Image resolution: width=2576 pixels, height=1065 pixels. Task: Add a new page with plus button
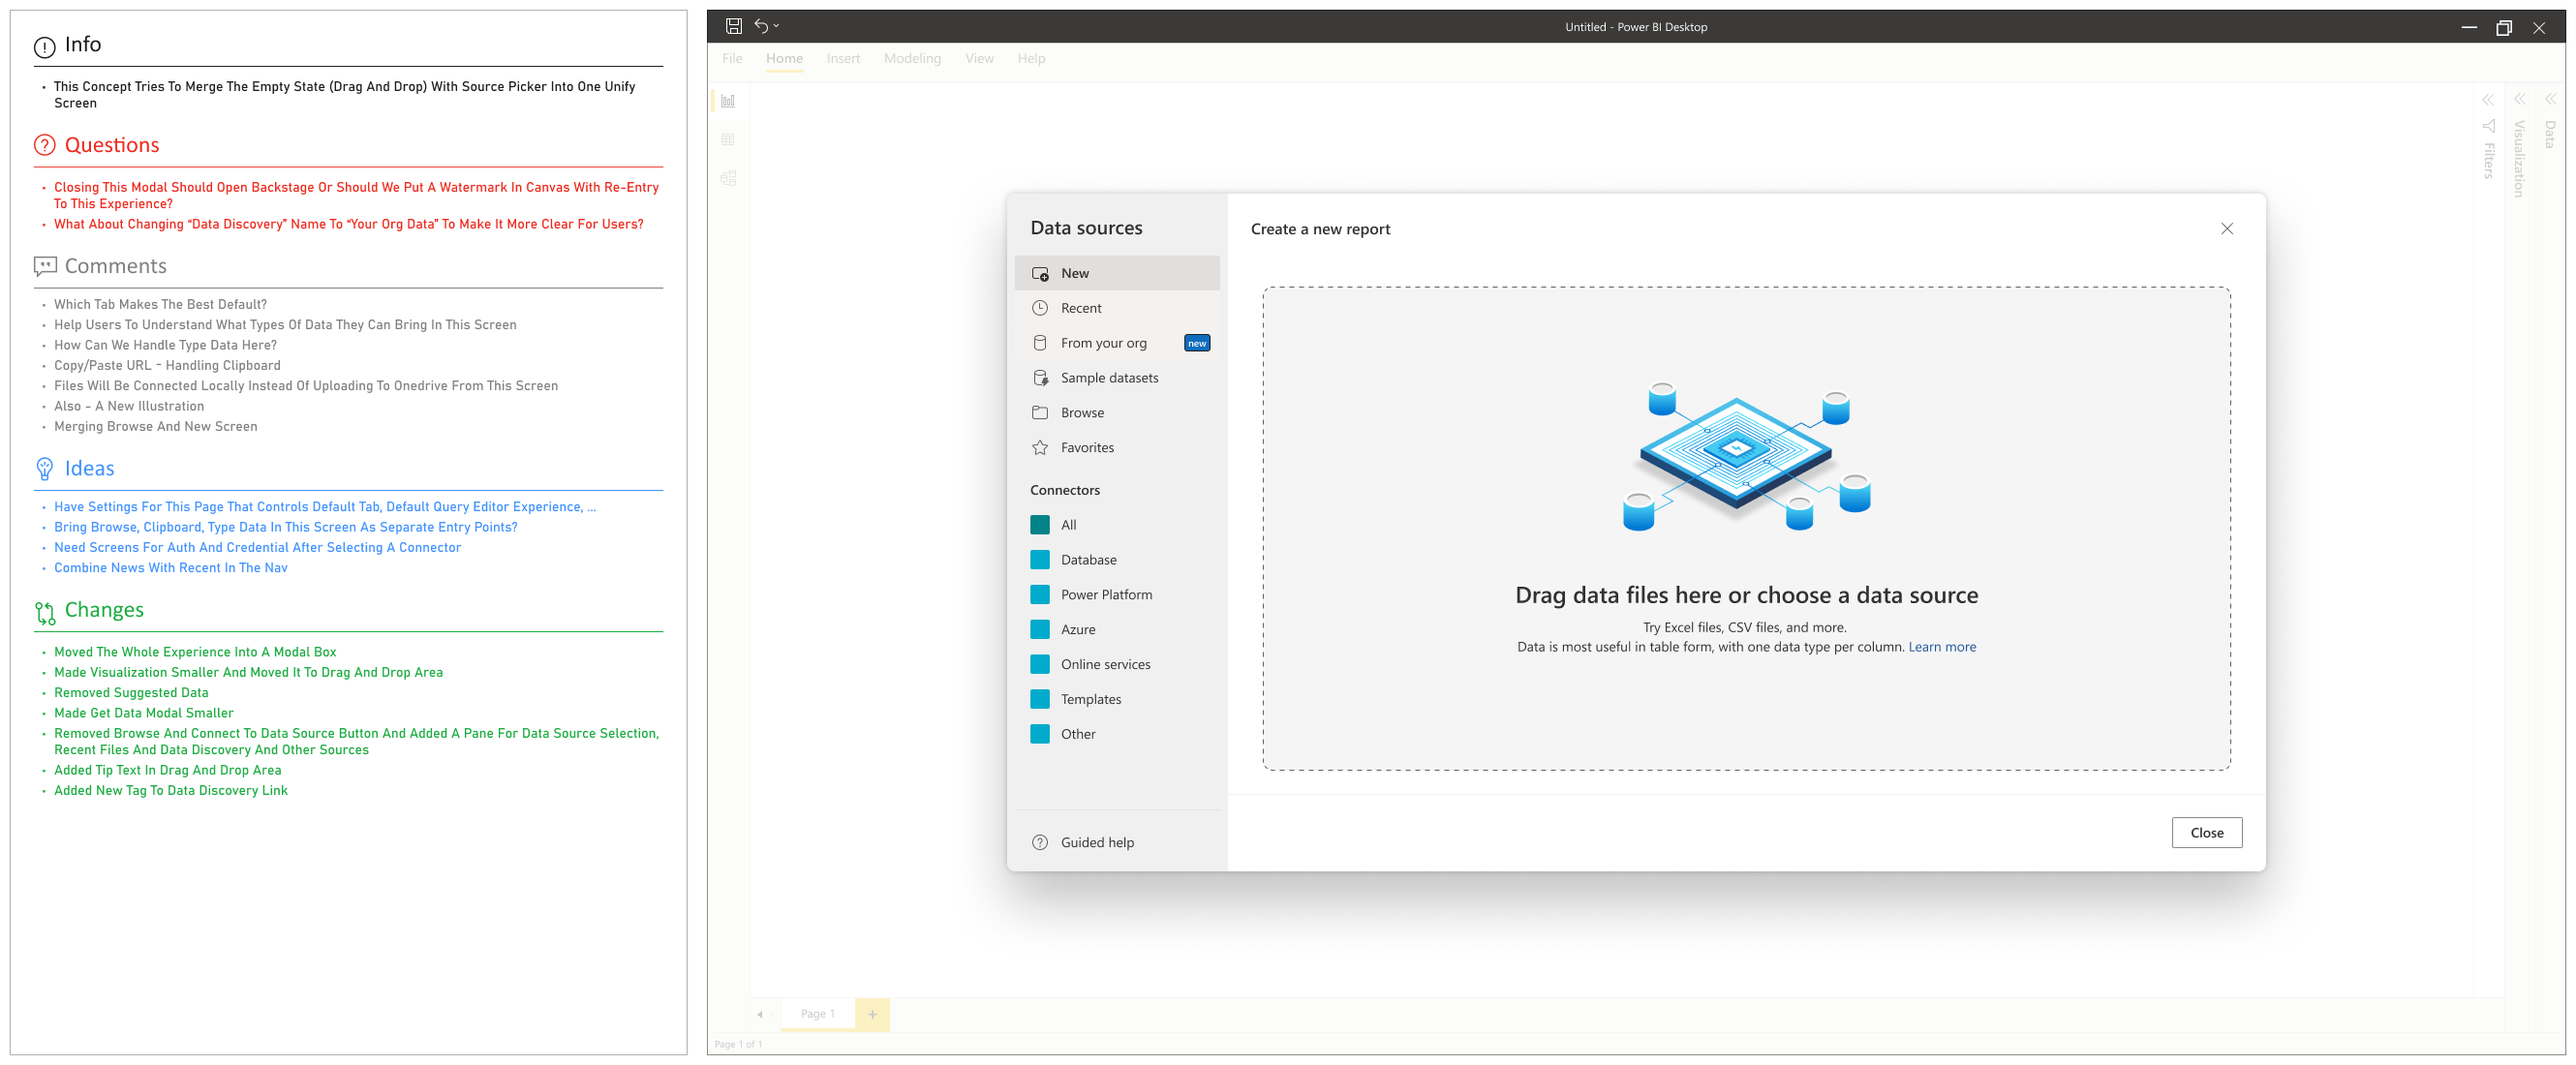[x=872, y=1014]
